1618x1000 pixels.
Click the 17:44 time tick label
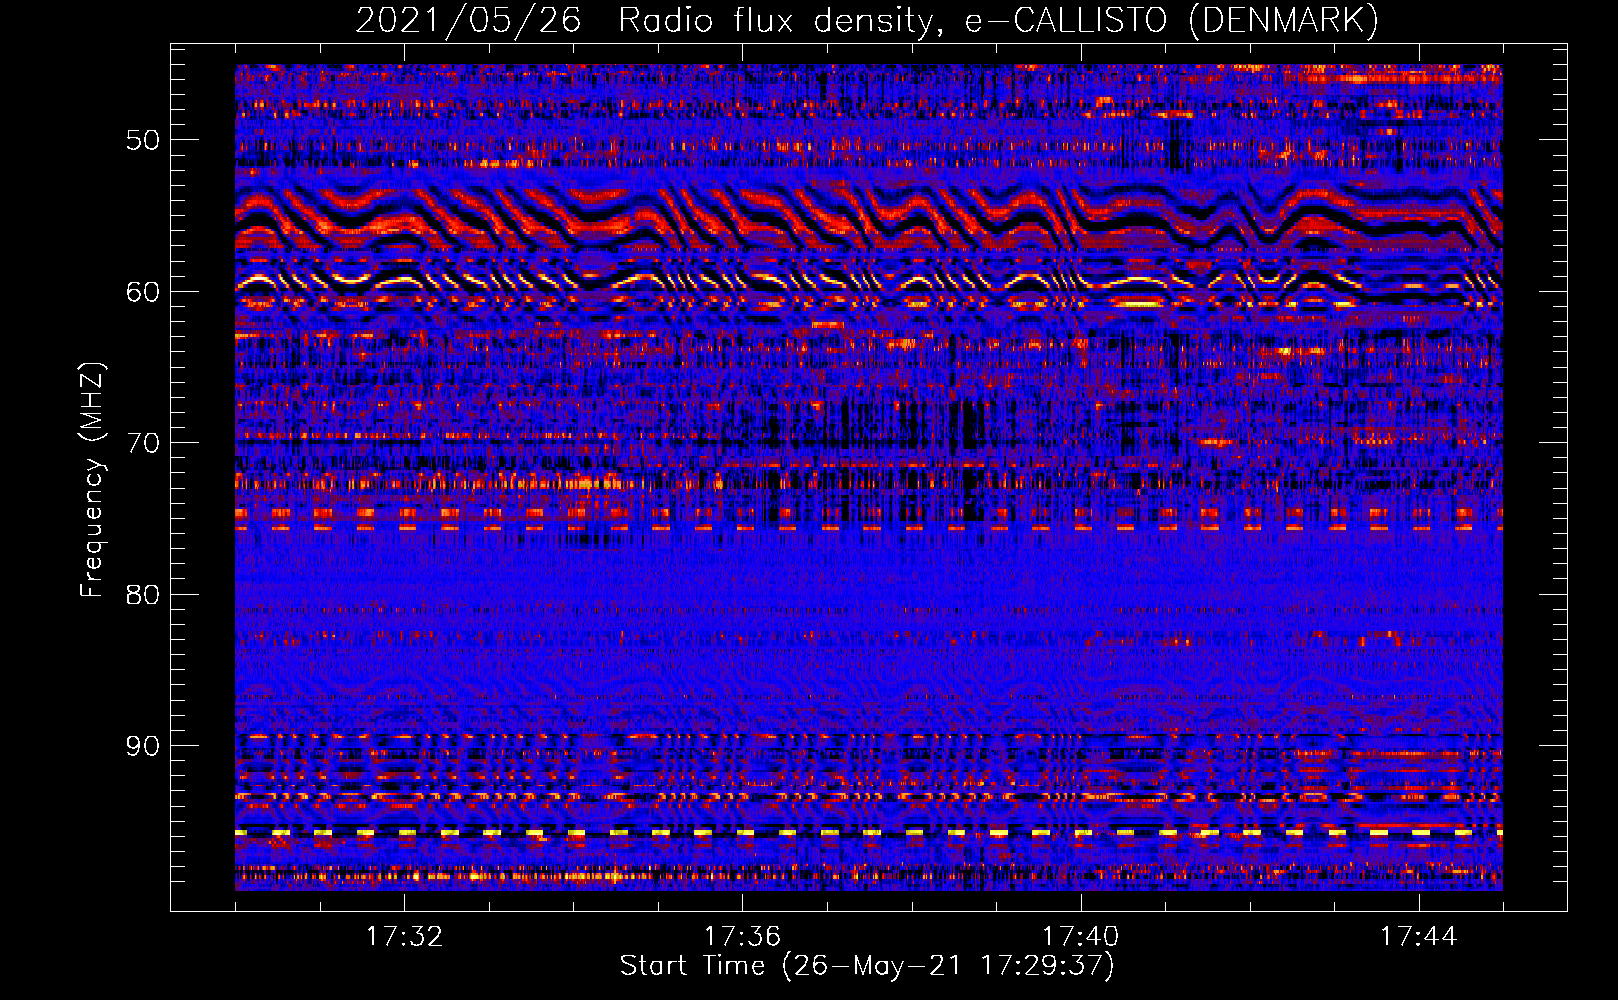click(1419, 936)
